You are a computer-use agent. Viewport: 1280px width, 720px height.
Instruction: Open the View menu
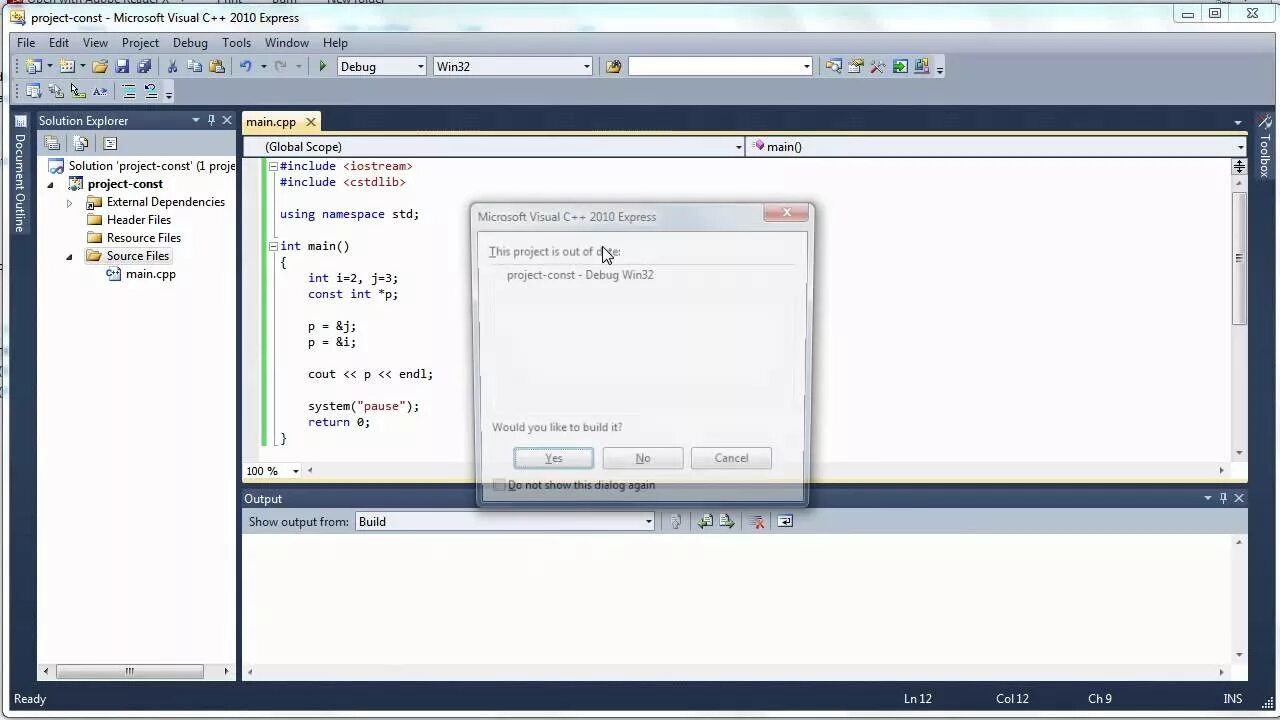(x=95, y=43)
